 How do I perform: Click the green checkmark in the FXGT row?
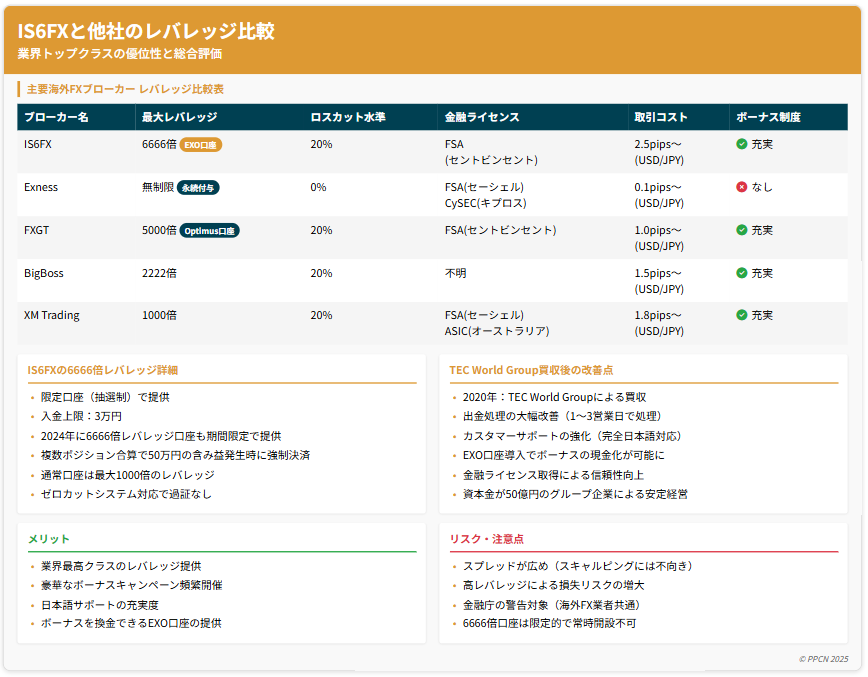pyautogui.click(x=742, y=230)
